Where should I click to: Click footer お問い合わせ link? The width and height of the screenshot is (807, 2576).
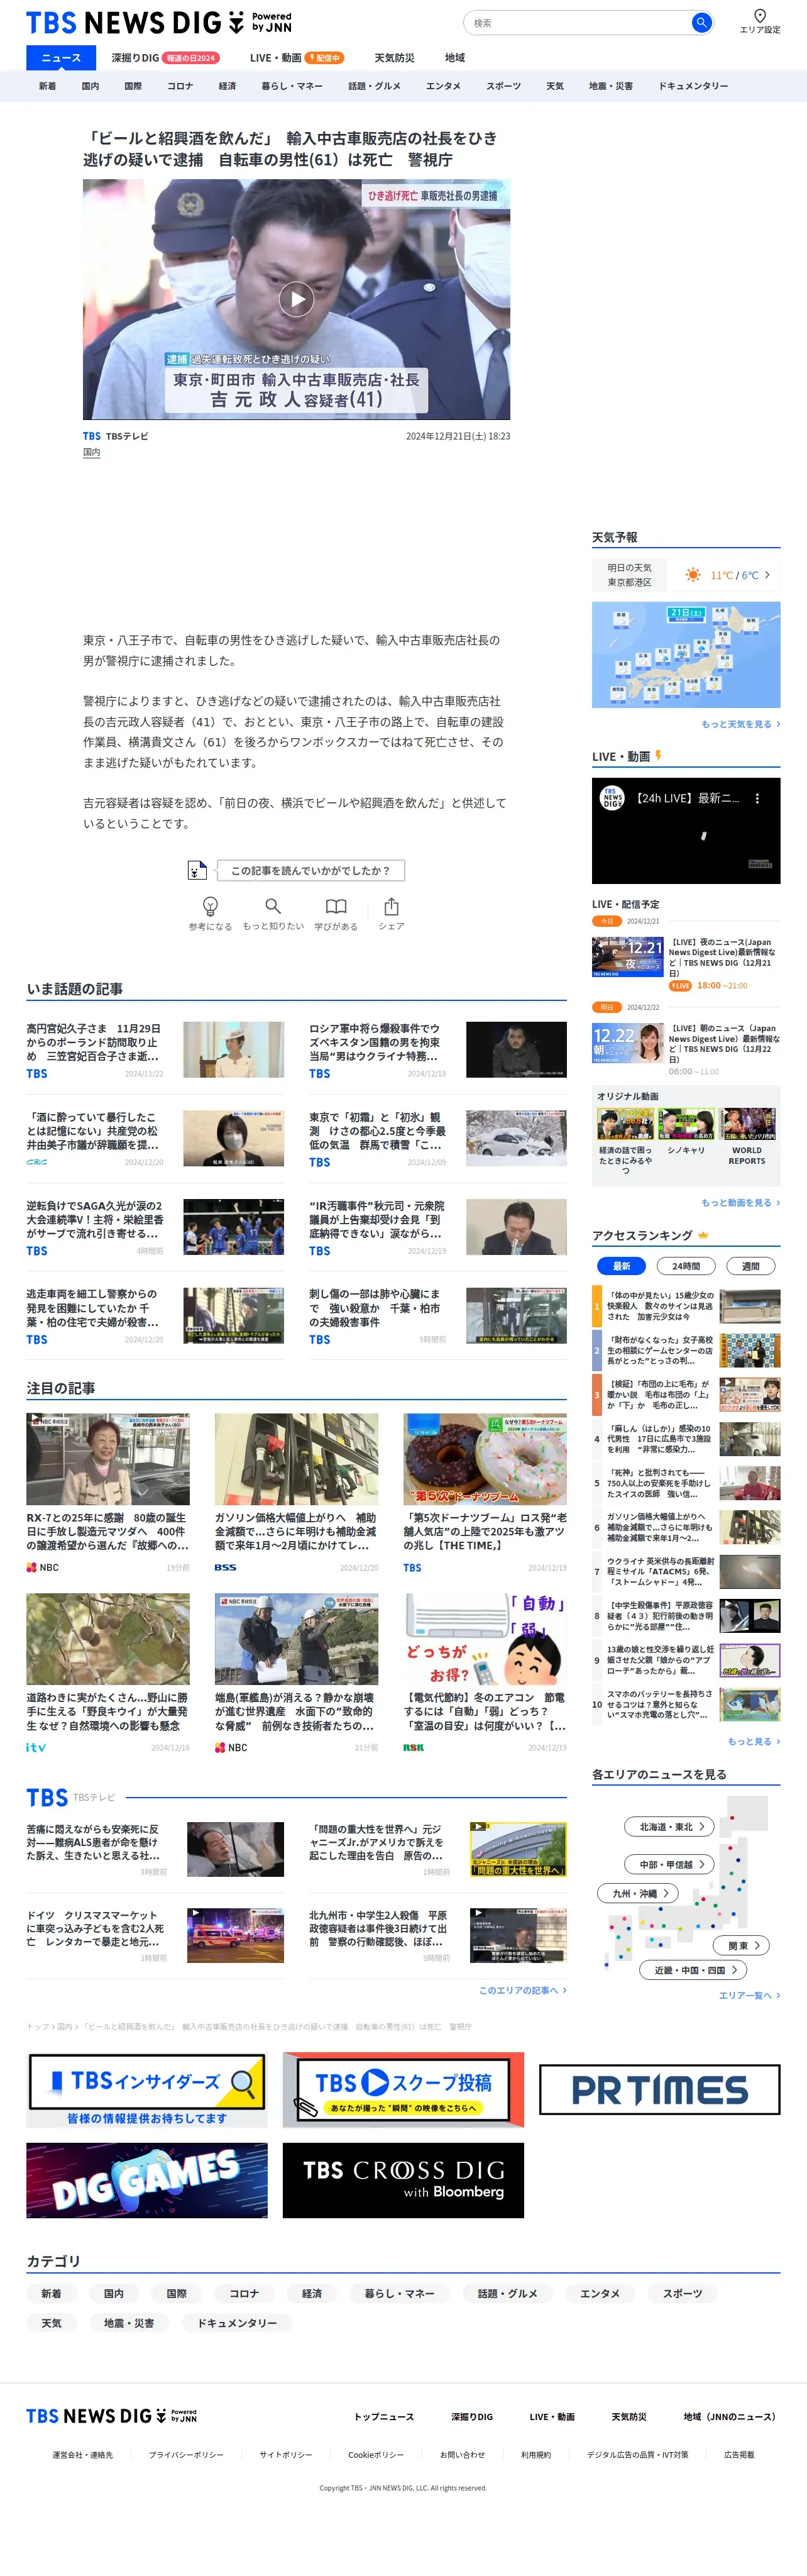click(x=462, y=2454)
